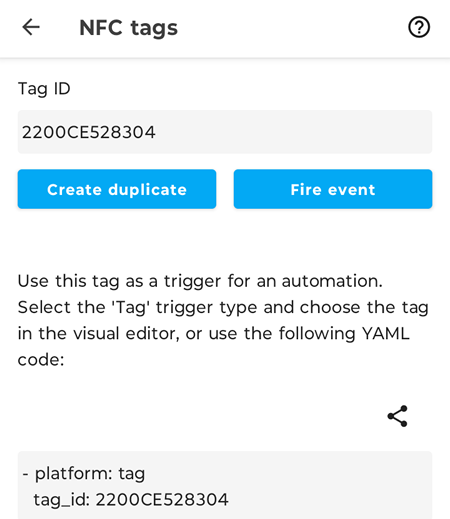Click empty space below the buttons
The image size is (450, 519).
(225, 238)
